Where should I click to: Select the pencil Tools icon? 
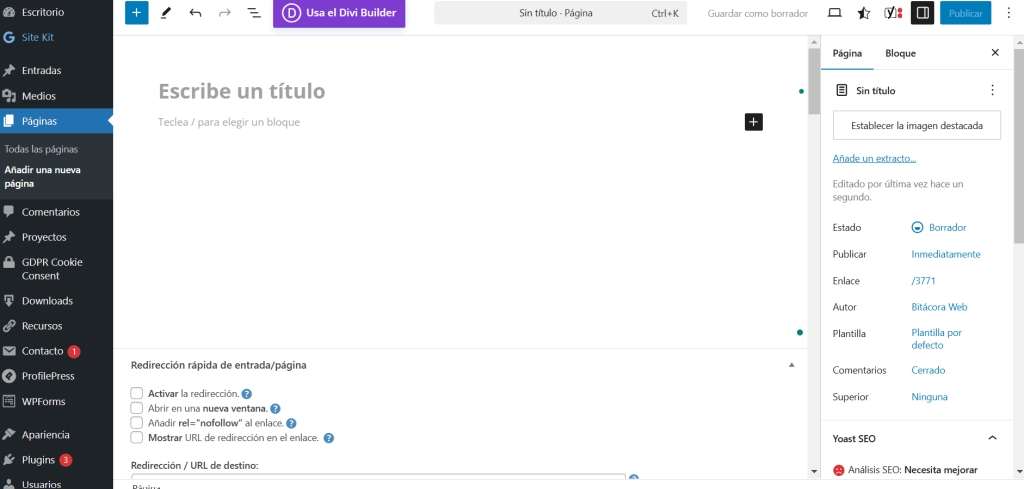pos(166,13)
